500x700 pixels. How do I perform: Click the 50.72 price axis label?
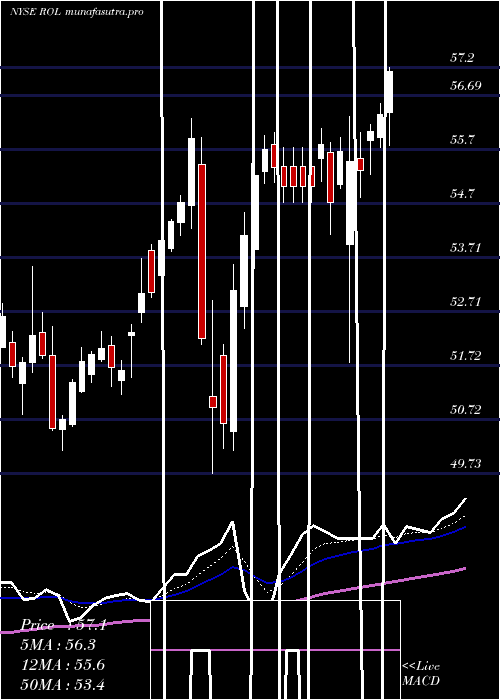click(466, 409)
